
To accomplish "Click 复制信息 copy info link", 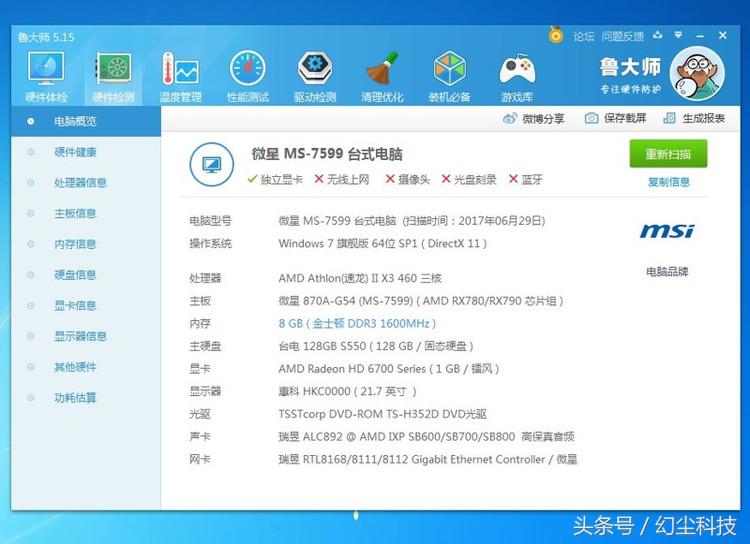I will (x=669, y=182).
